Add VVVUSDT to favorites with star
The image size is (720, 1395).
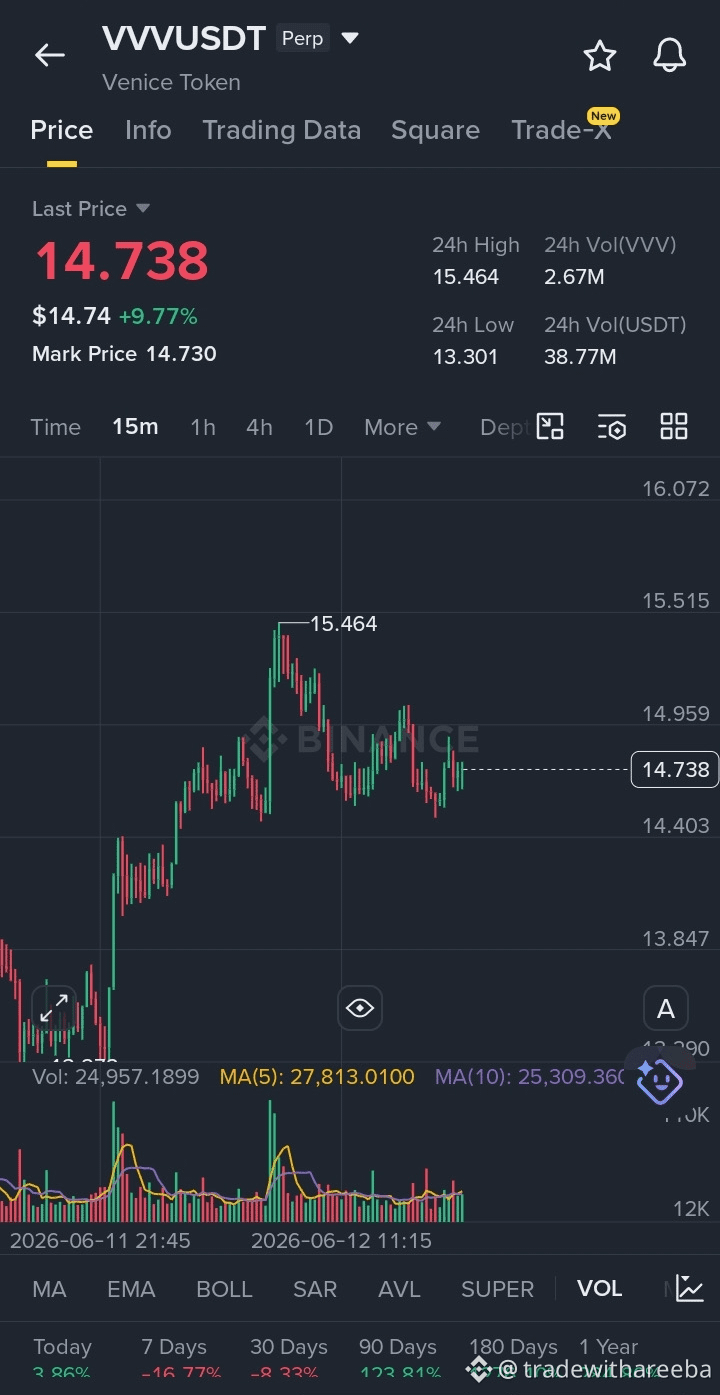pyautogui.click(x=600, y=56)
